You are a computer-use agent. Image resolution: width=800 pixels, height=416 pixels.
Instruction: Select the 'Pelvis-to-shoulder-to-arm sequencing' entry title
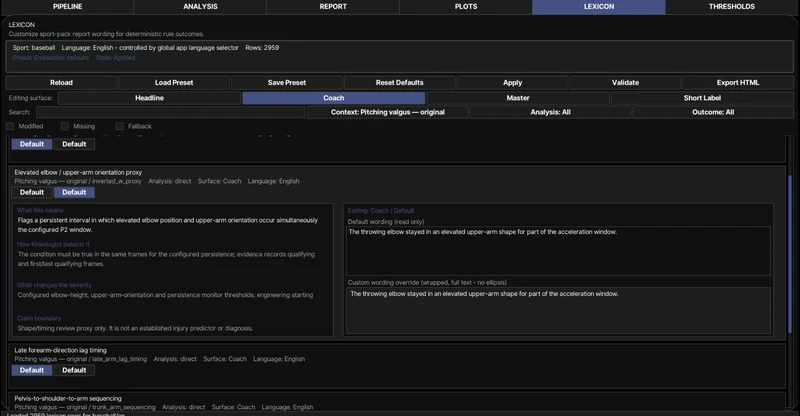(68, 398)
